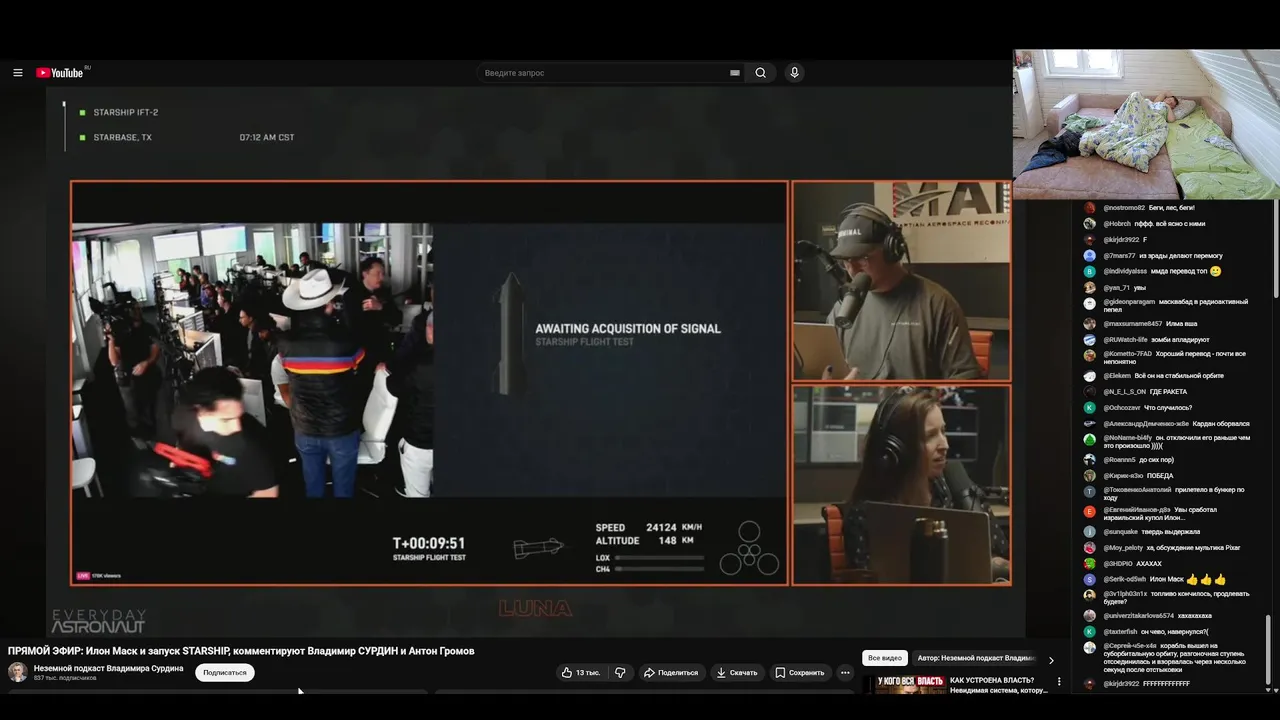
Task: Open more actions three-dot menu beside Сохранить
Action: coord(845,673)
